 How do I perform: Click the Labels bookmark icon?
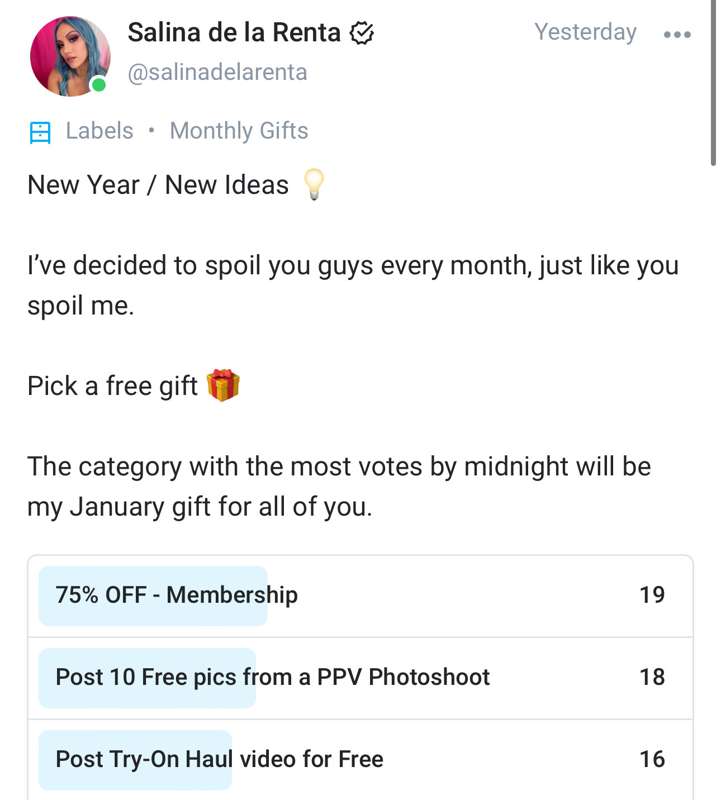point(40,132)
